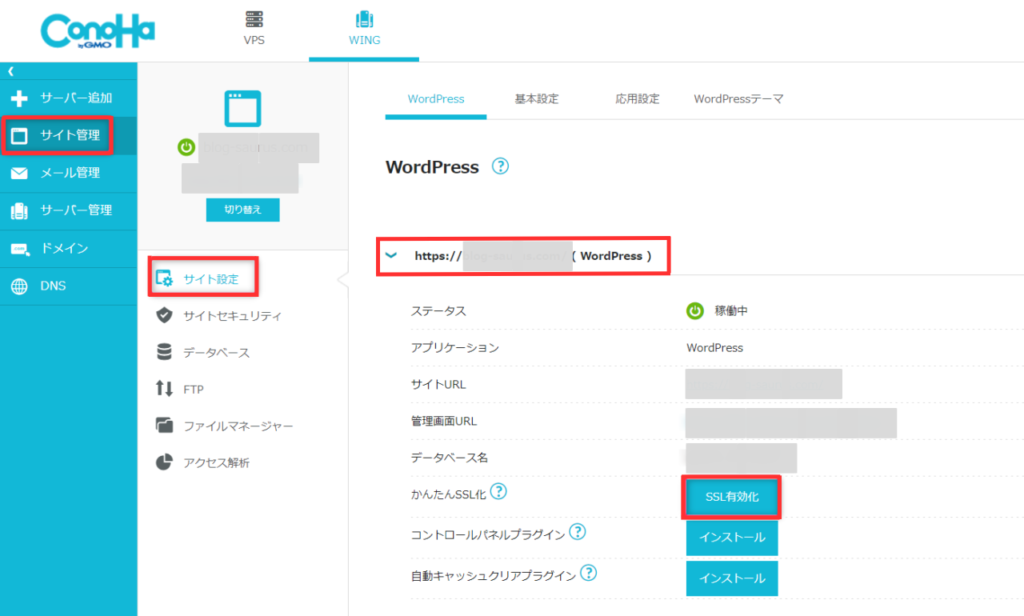Open the WING tab icon
This screenshot has width=1024, height=616.
tap(364, 19)
